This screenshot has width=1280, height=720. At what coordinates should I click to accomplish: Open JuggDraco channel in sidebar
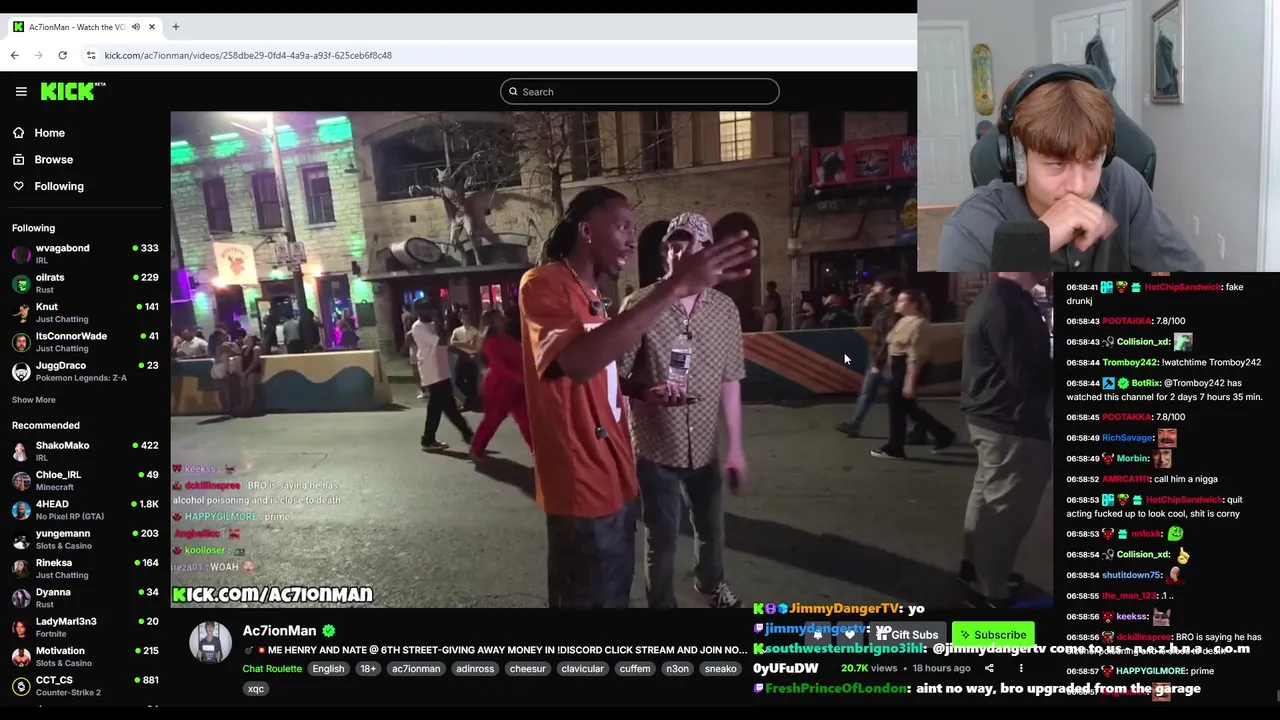[x=85, y=371]
